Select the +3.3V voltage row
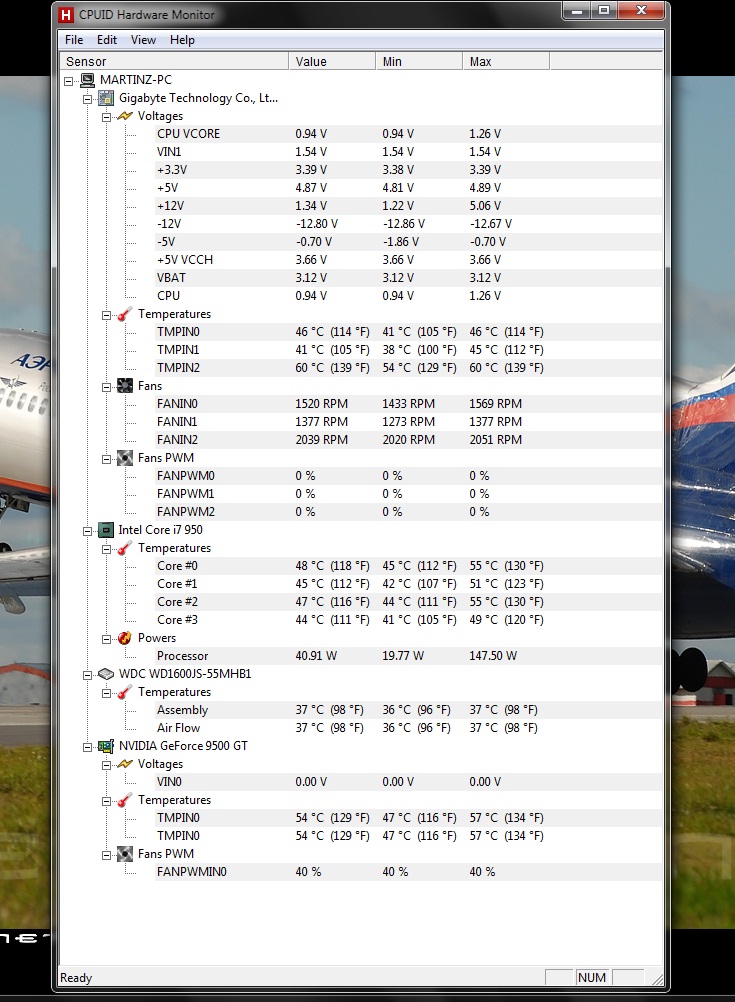Image resolution: width=735 pixels, height=1002 pixels. point(408,169)
